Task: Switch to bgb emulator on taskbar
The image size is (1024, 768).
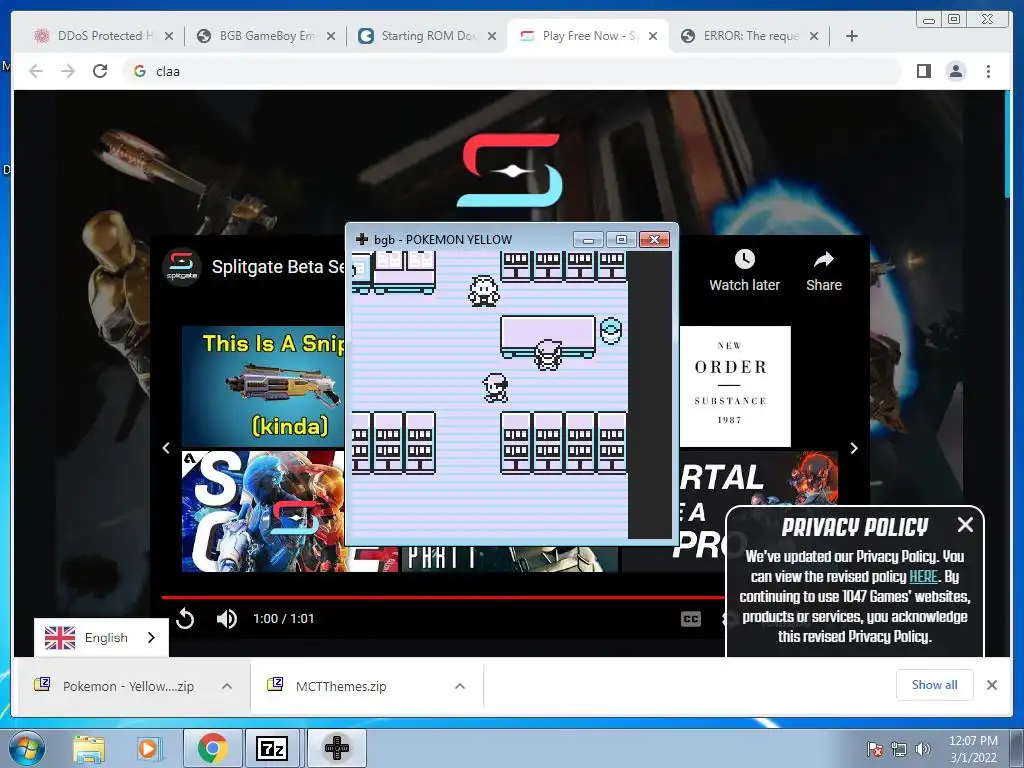Action: pos(337,748)
